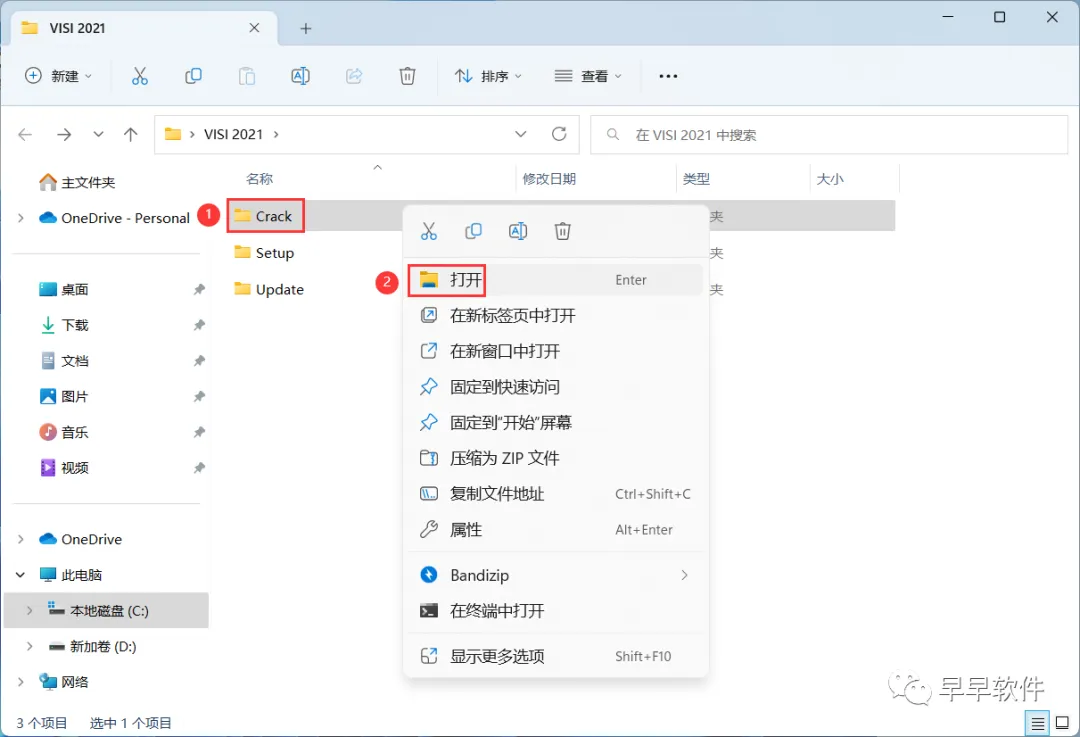
Task: Refresh the VISI 2021 folder view
Action: [x=559, y=134]
